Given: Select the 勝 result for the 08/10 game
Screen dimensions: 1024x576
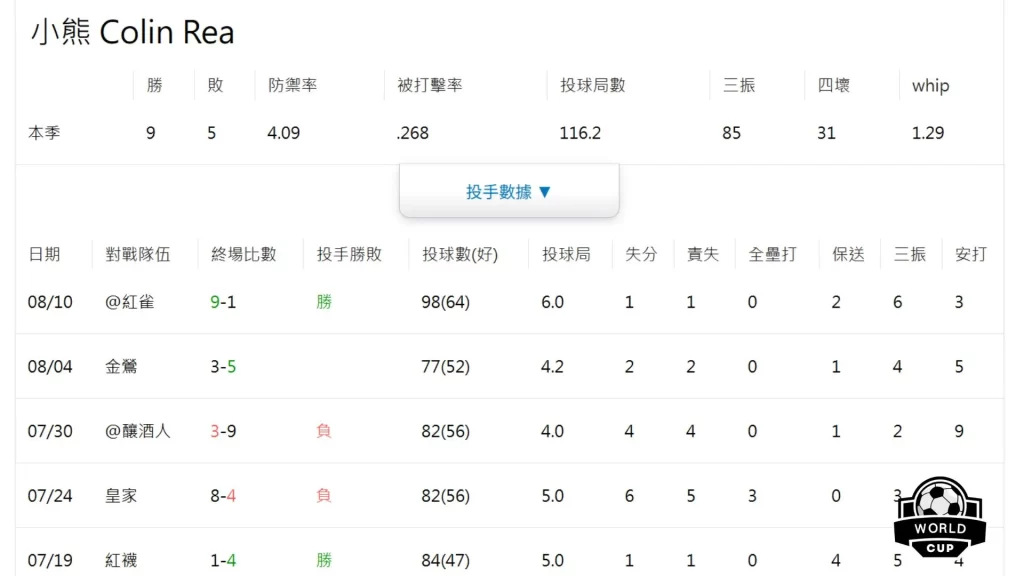Looking at the screenshot, I should click(323, 301).
